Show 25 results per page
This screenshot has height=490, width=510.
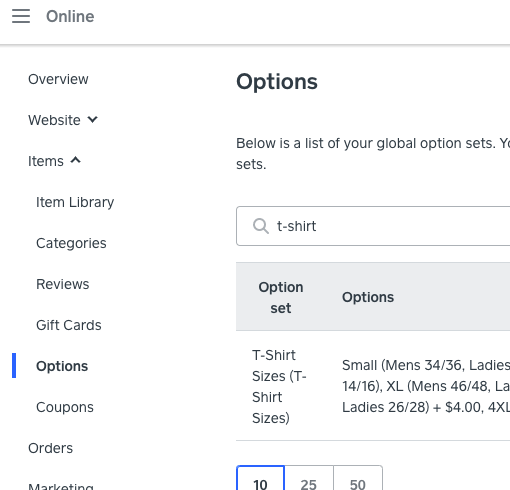(309, 478)
